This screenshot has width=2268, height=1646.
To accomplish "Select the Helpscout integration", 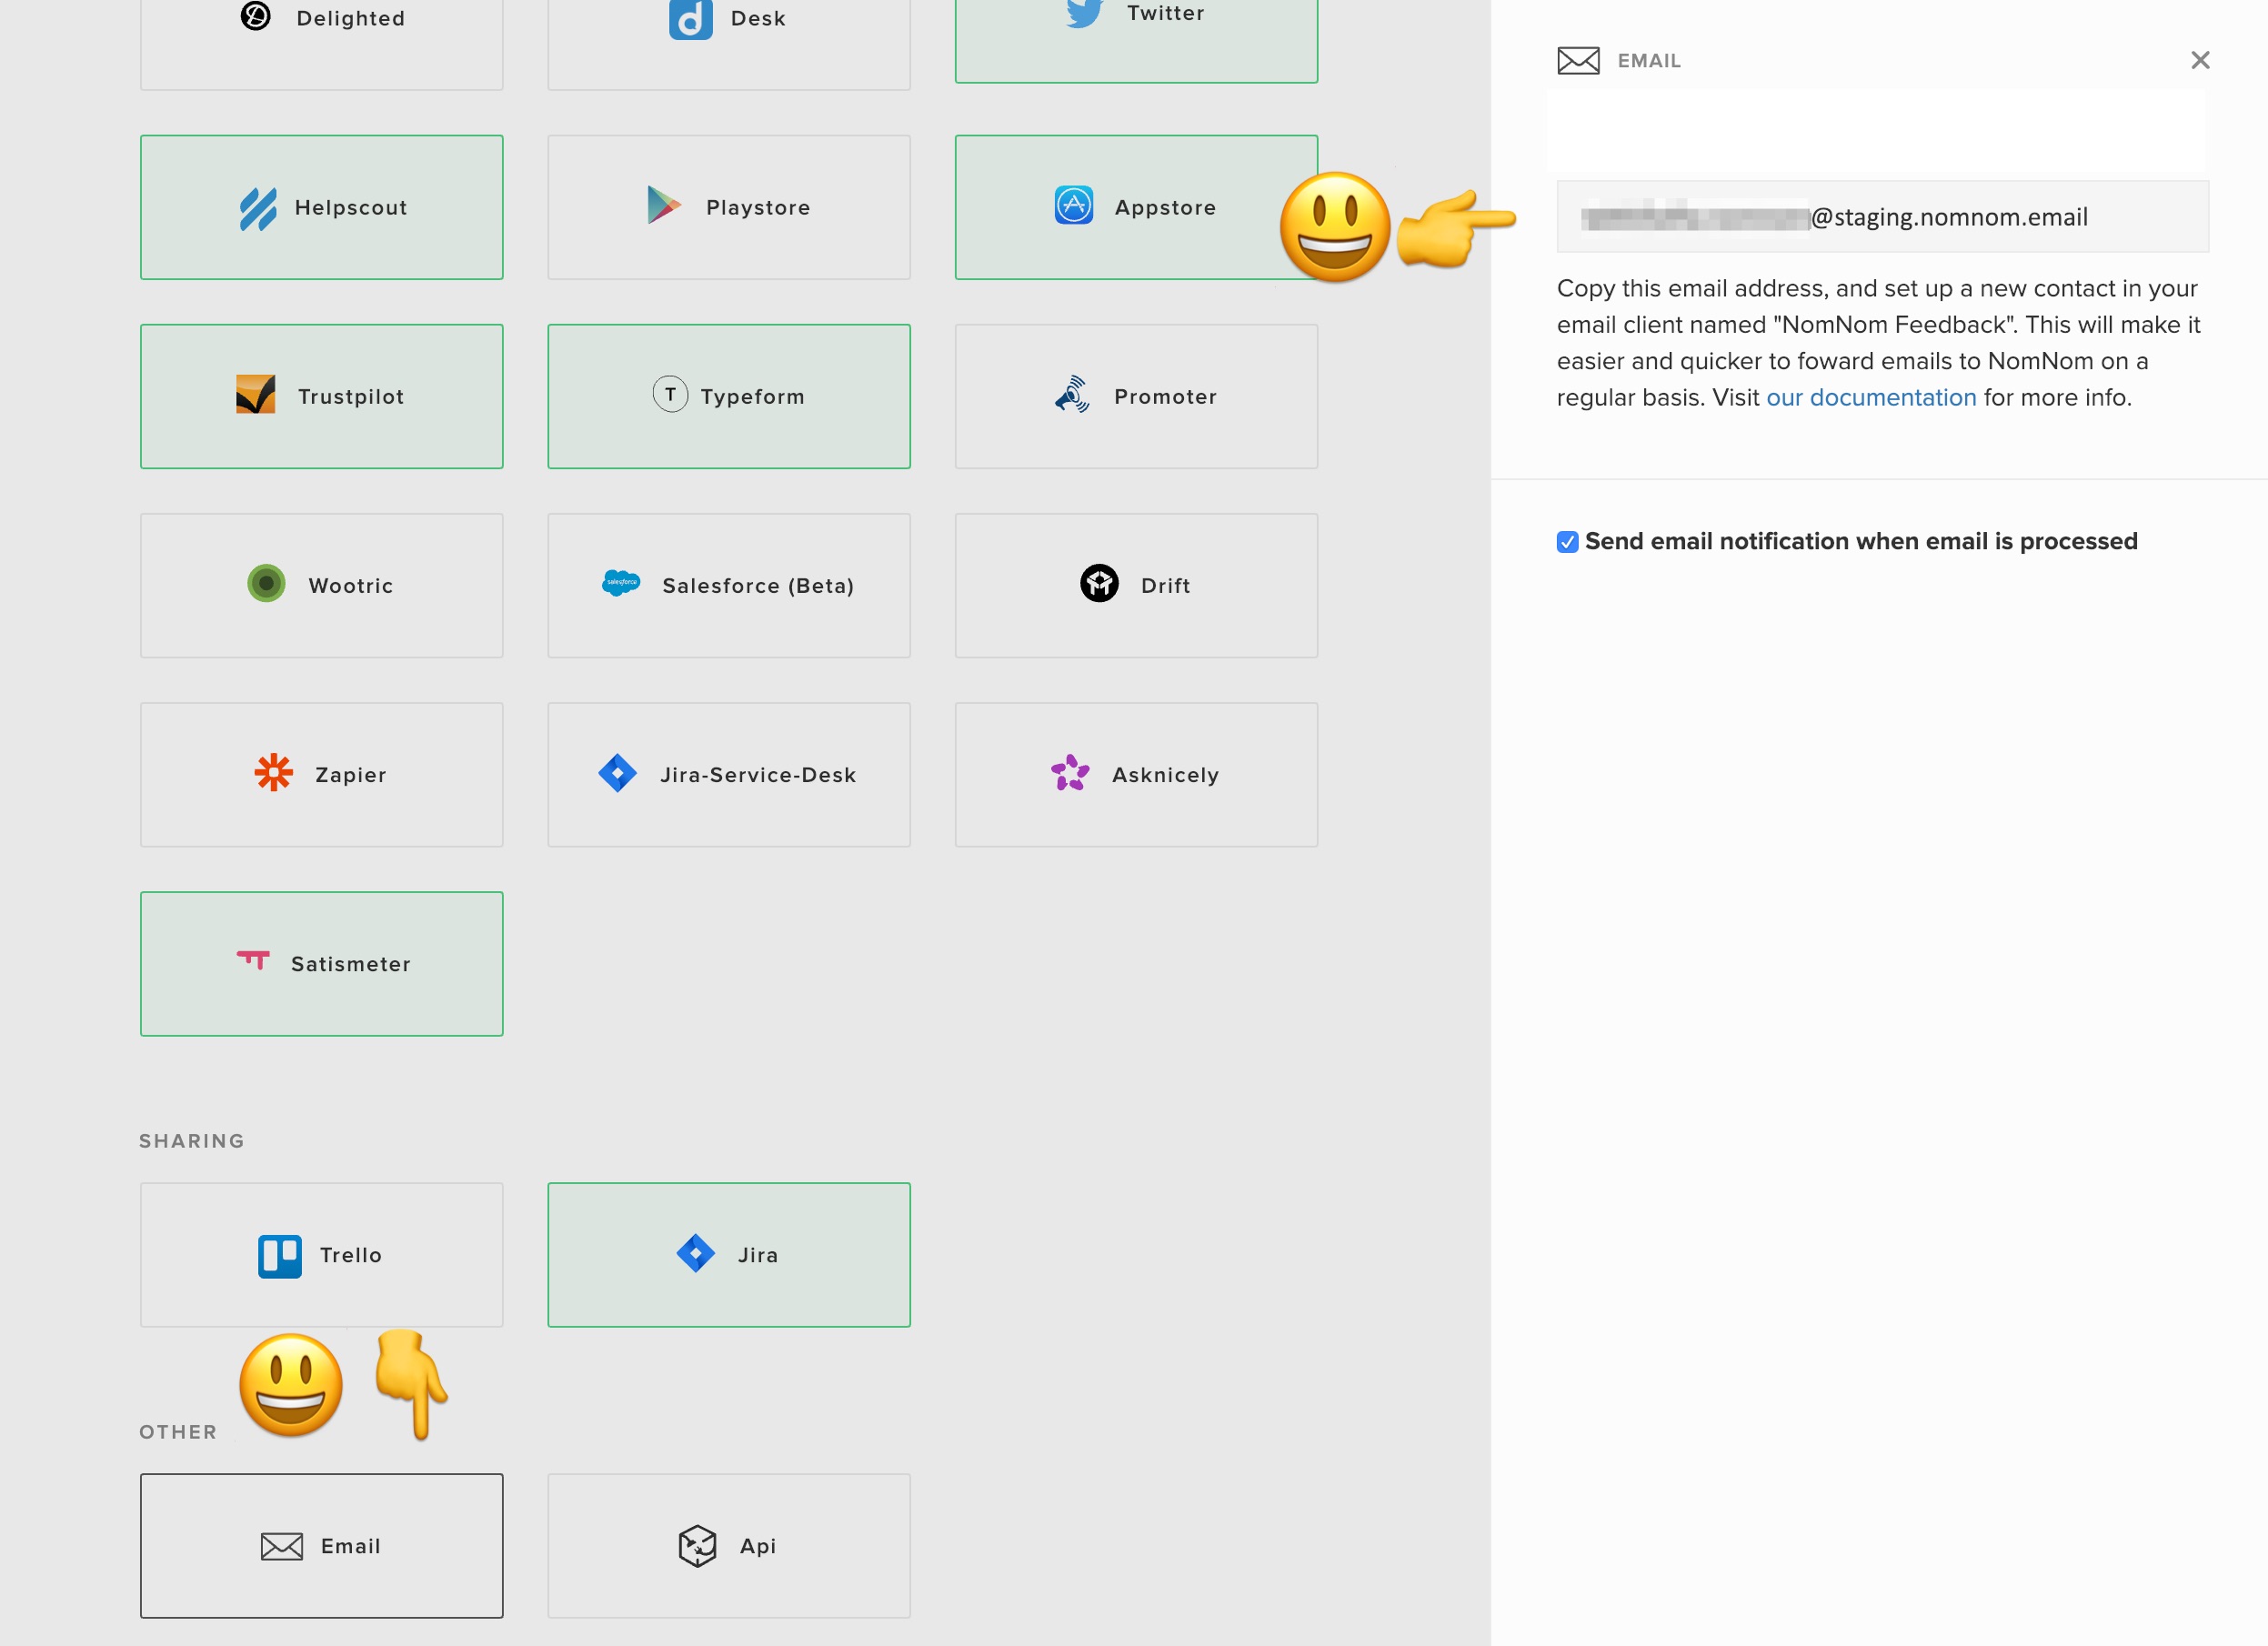I will [x=321, y=206].
